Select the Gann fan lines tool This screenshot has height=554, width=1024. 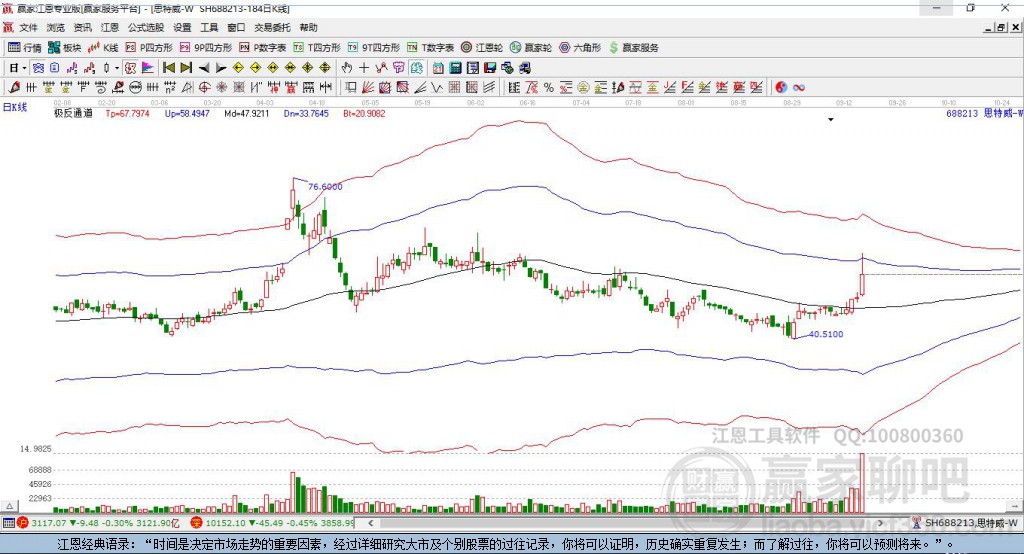click(x=367, y=87)
